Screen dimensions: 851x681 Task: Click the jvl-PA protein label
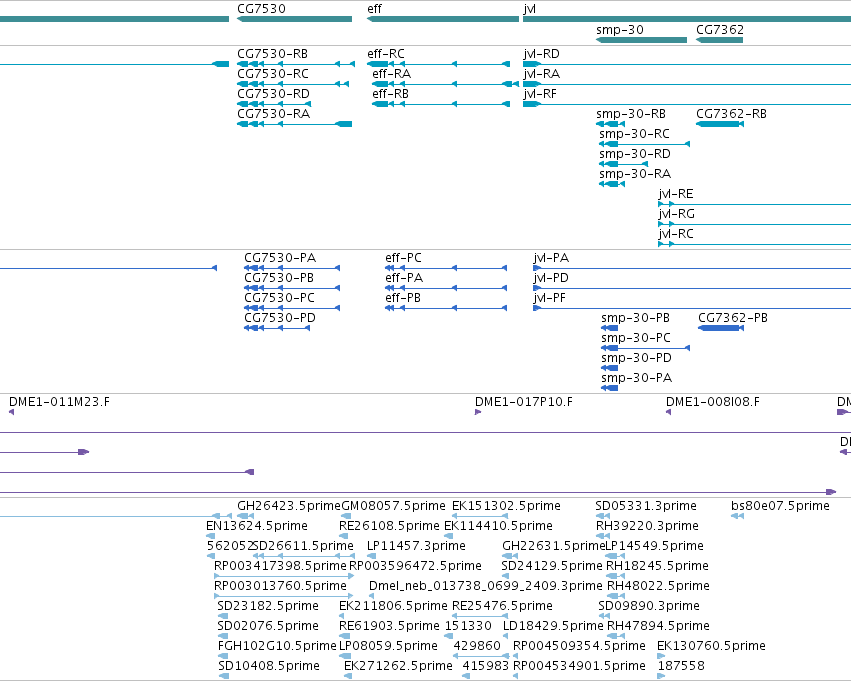pyautogui.click(x=551, y=258)
